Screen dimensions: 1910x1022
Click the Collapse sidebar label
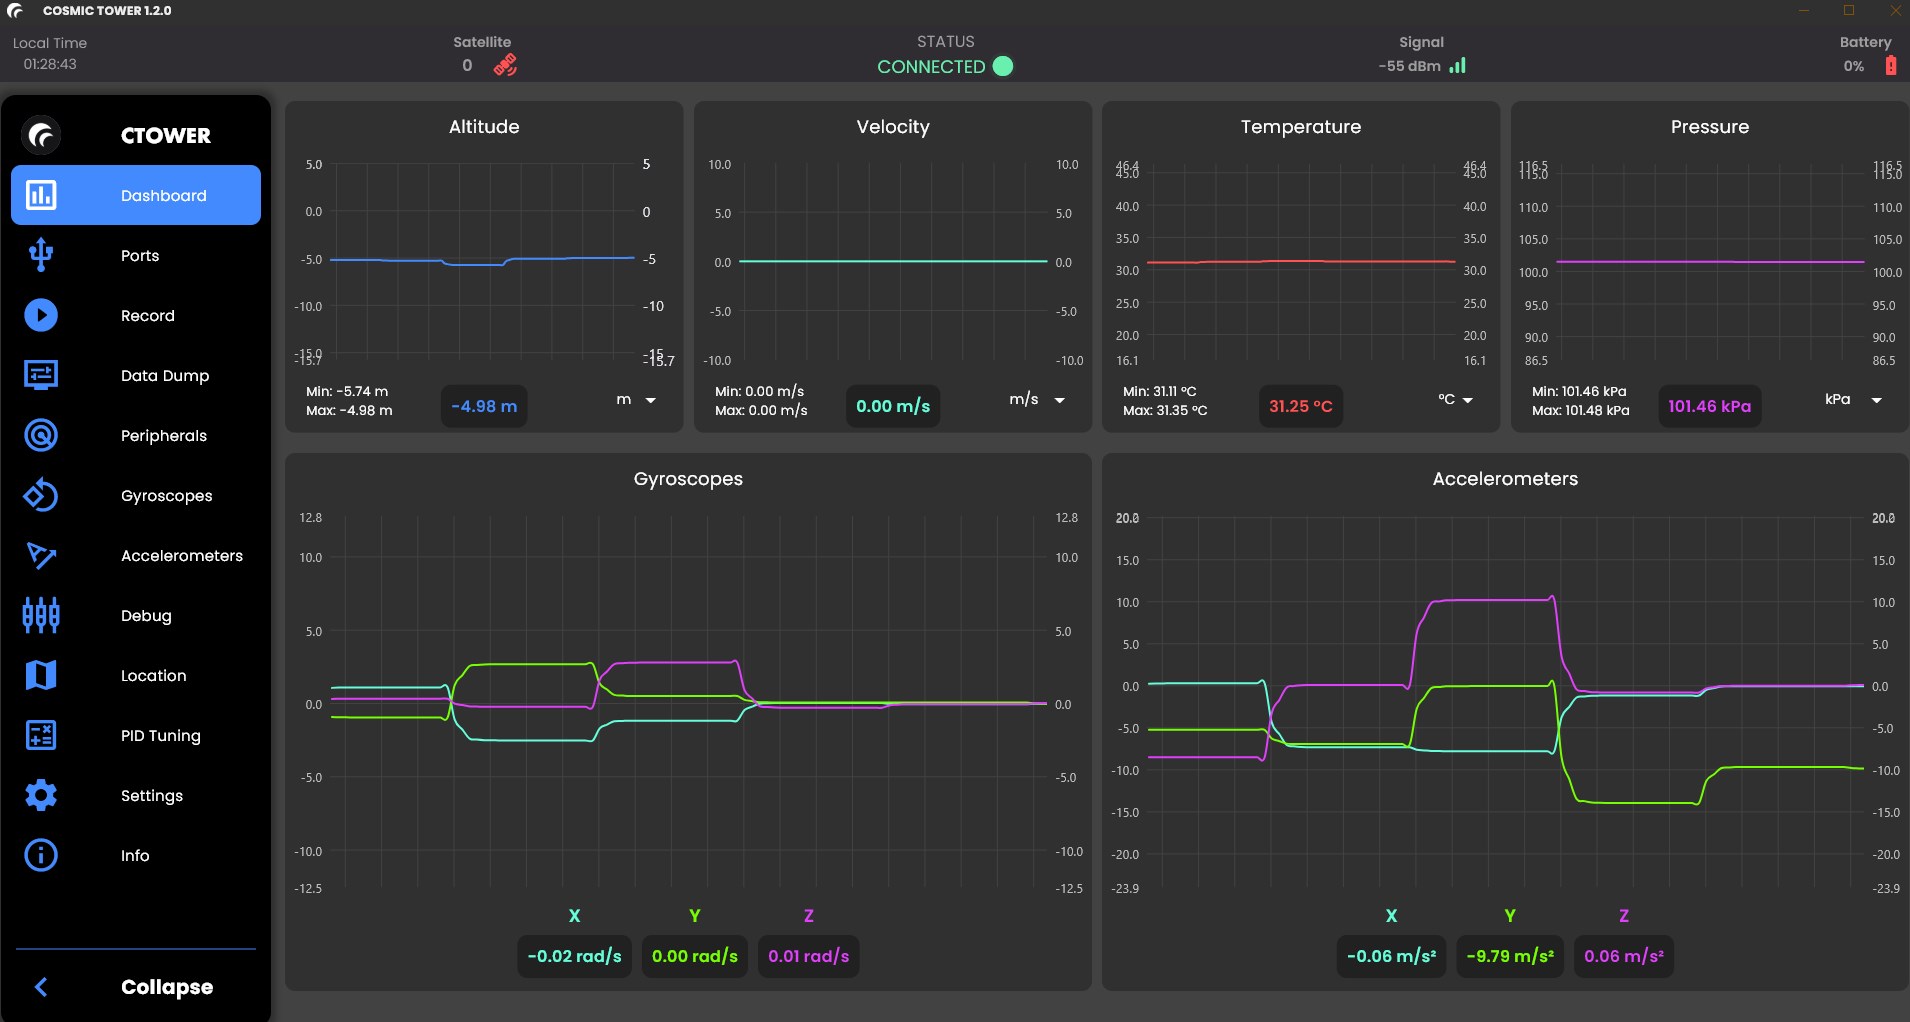(x=167, y=987)
